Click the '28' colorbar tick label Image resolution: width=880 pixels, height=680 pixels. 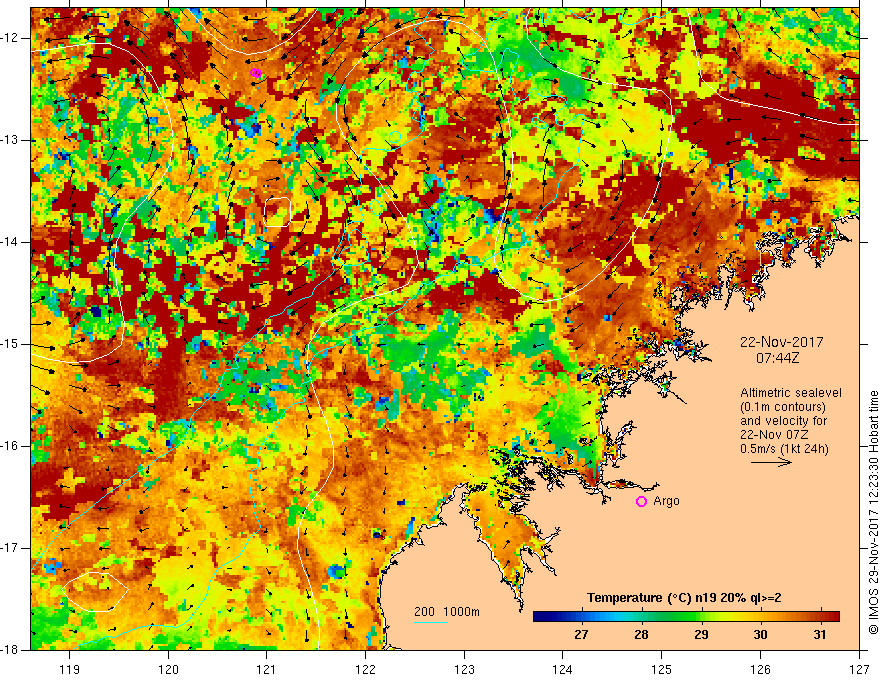(641, 635)
